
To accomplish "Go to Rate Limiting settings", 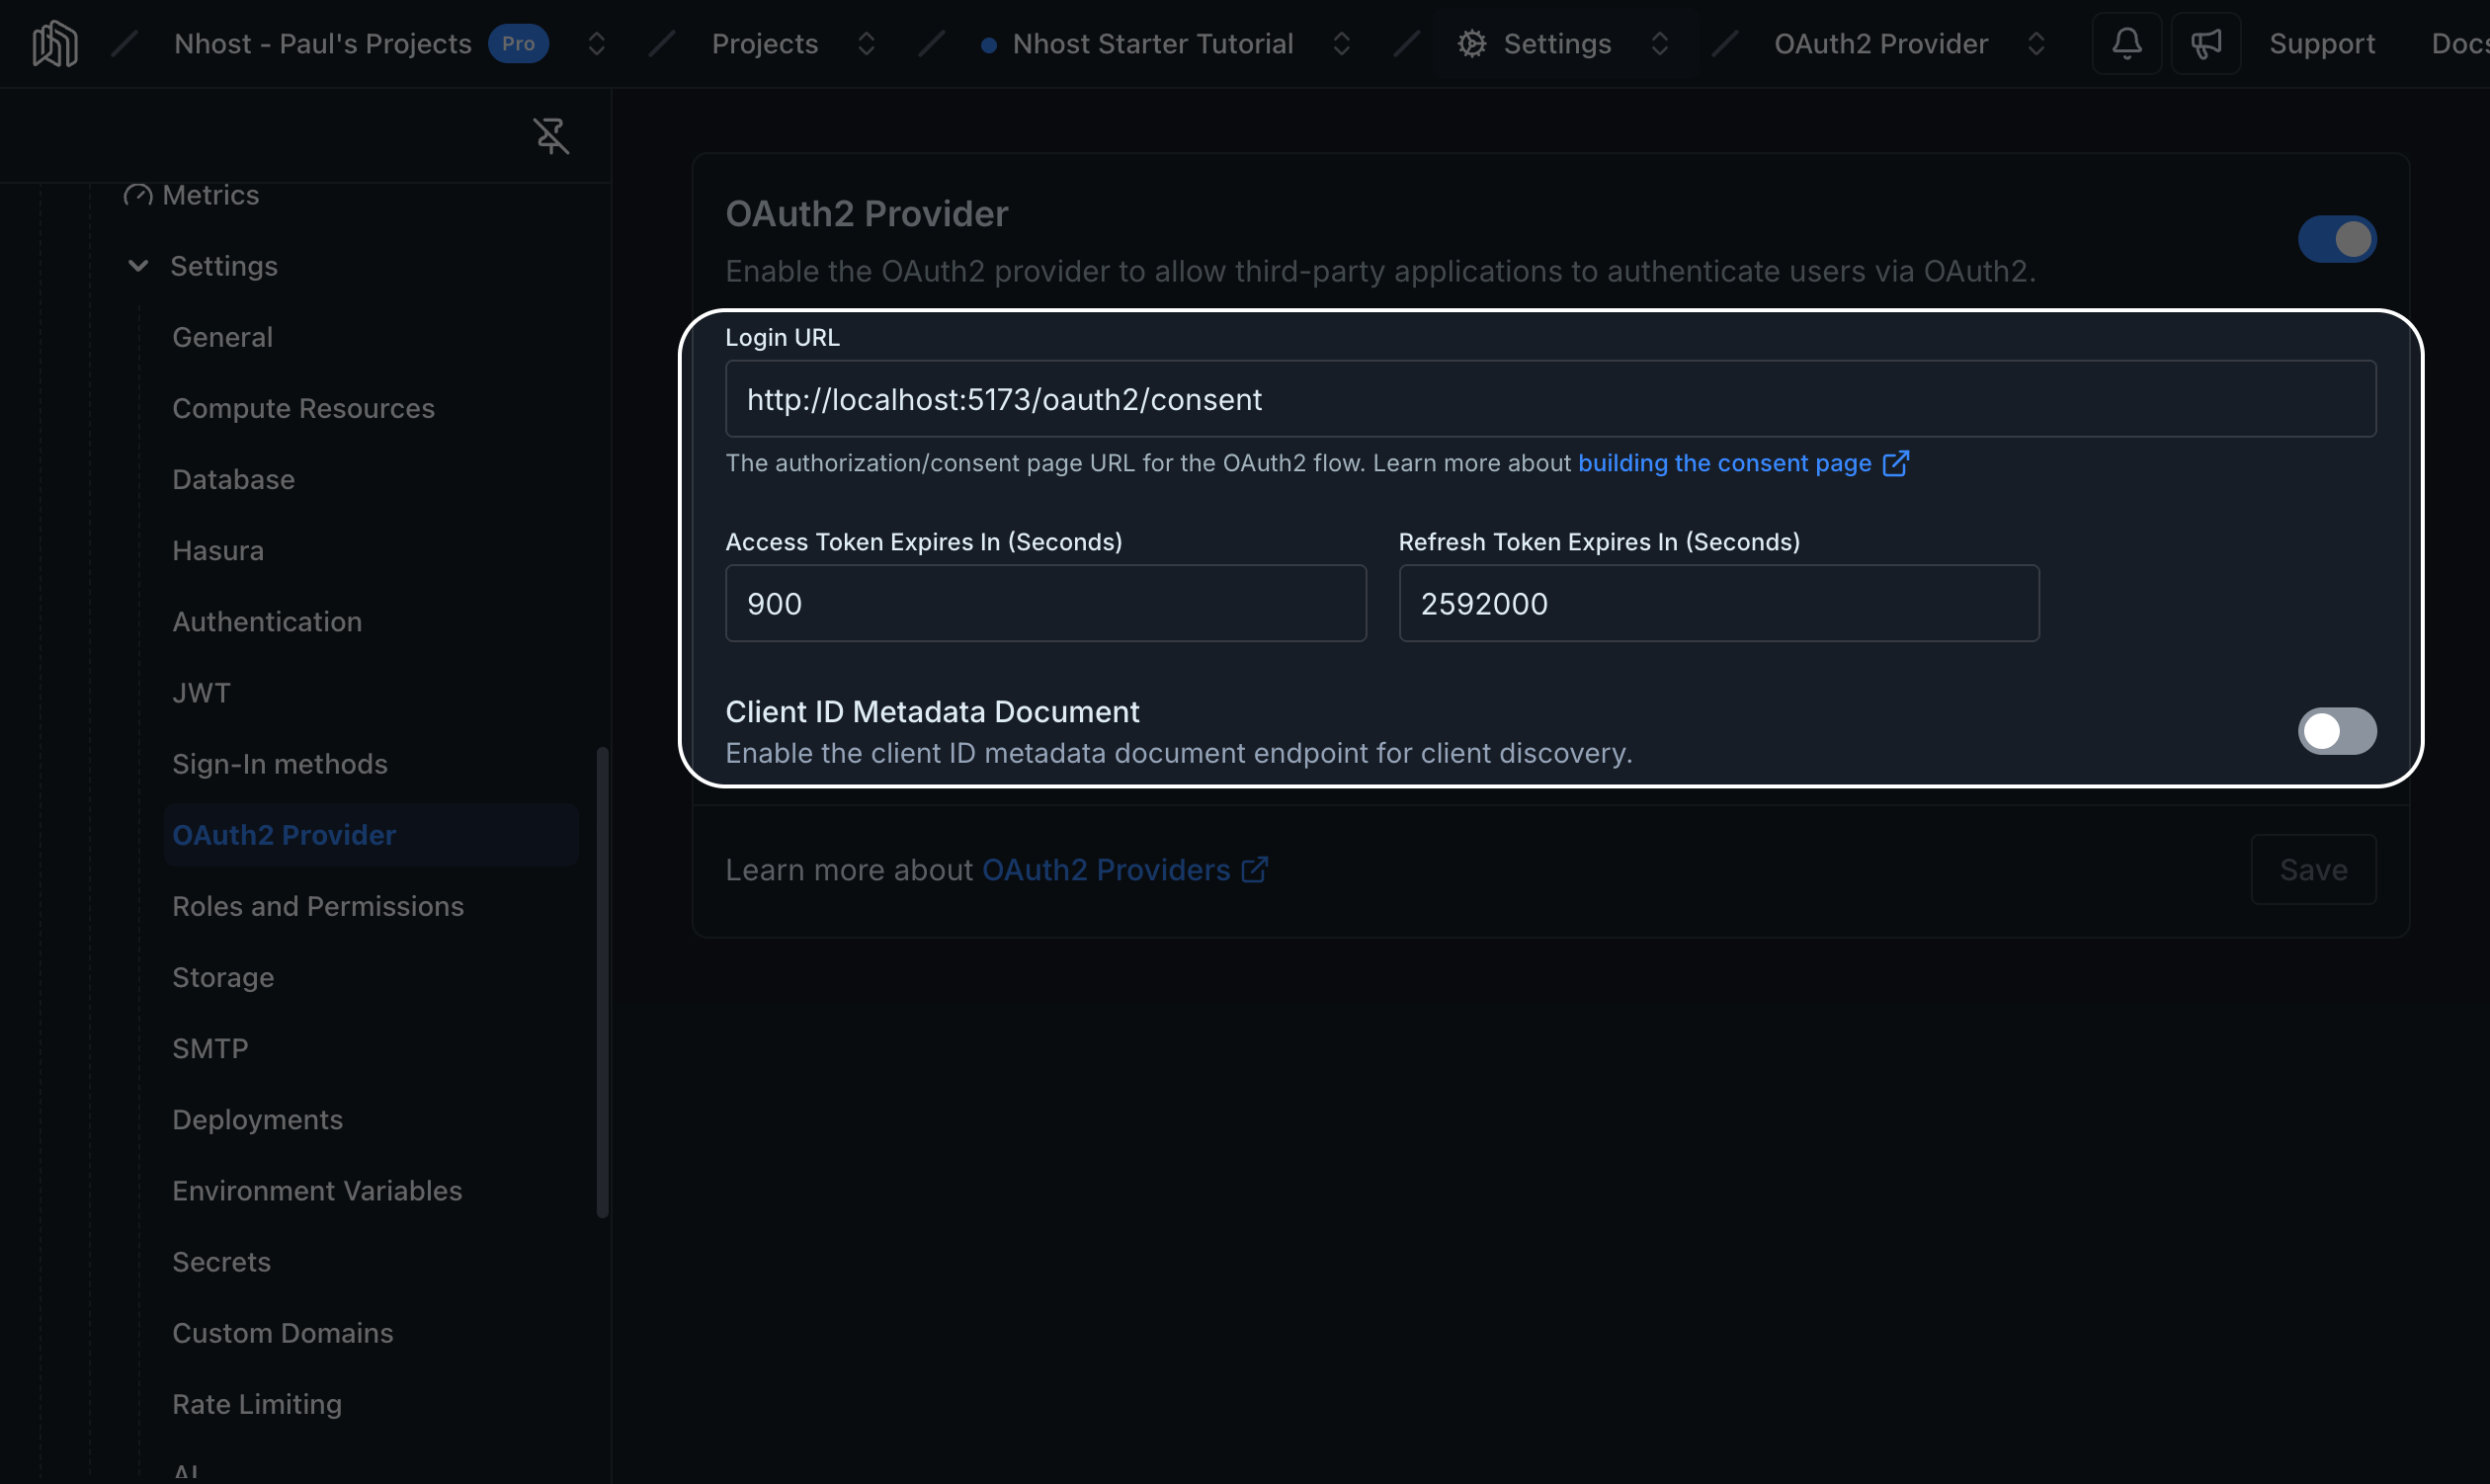I will 257,1403.
